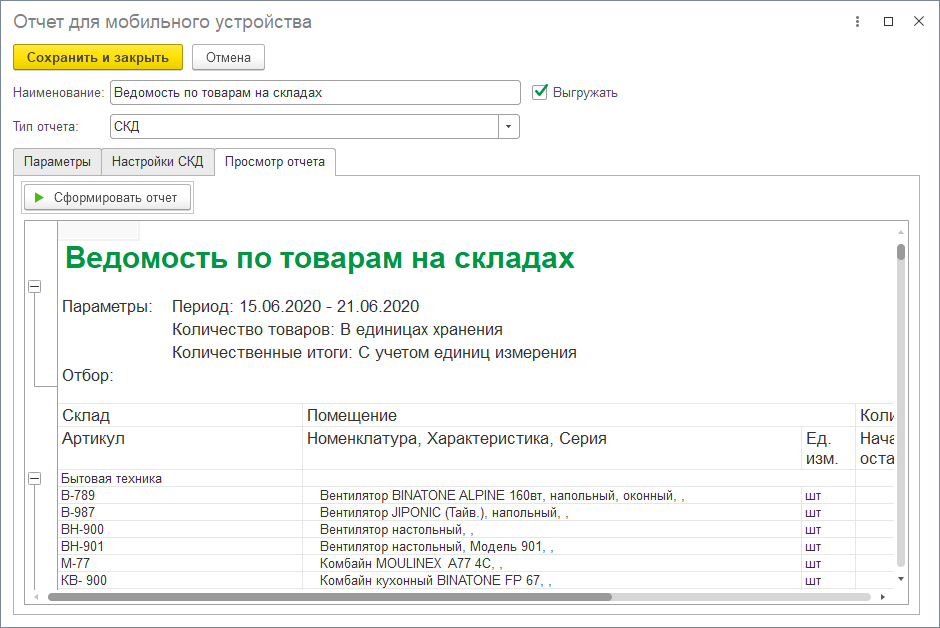Select article cell КВ- 900
This screenshot has width=940, height=628.
pyautogui.click(x=180, y=581)
